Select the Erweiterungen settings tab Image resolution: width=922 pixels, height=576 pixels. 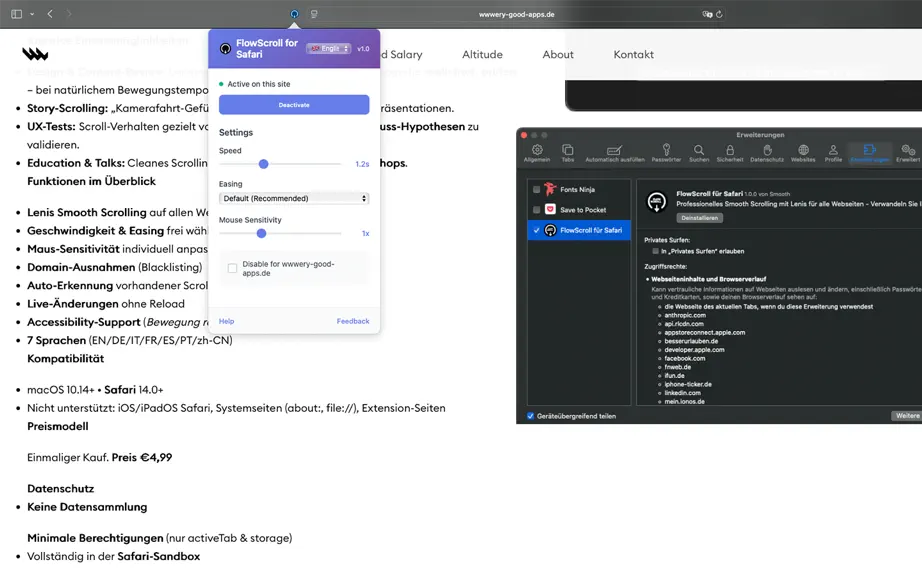[870, 153]
